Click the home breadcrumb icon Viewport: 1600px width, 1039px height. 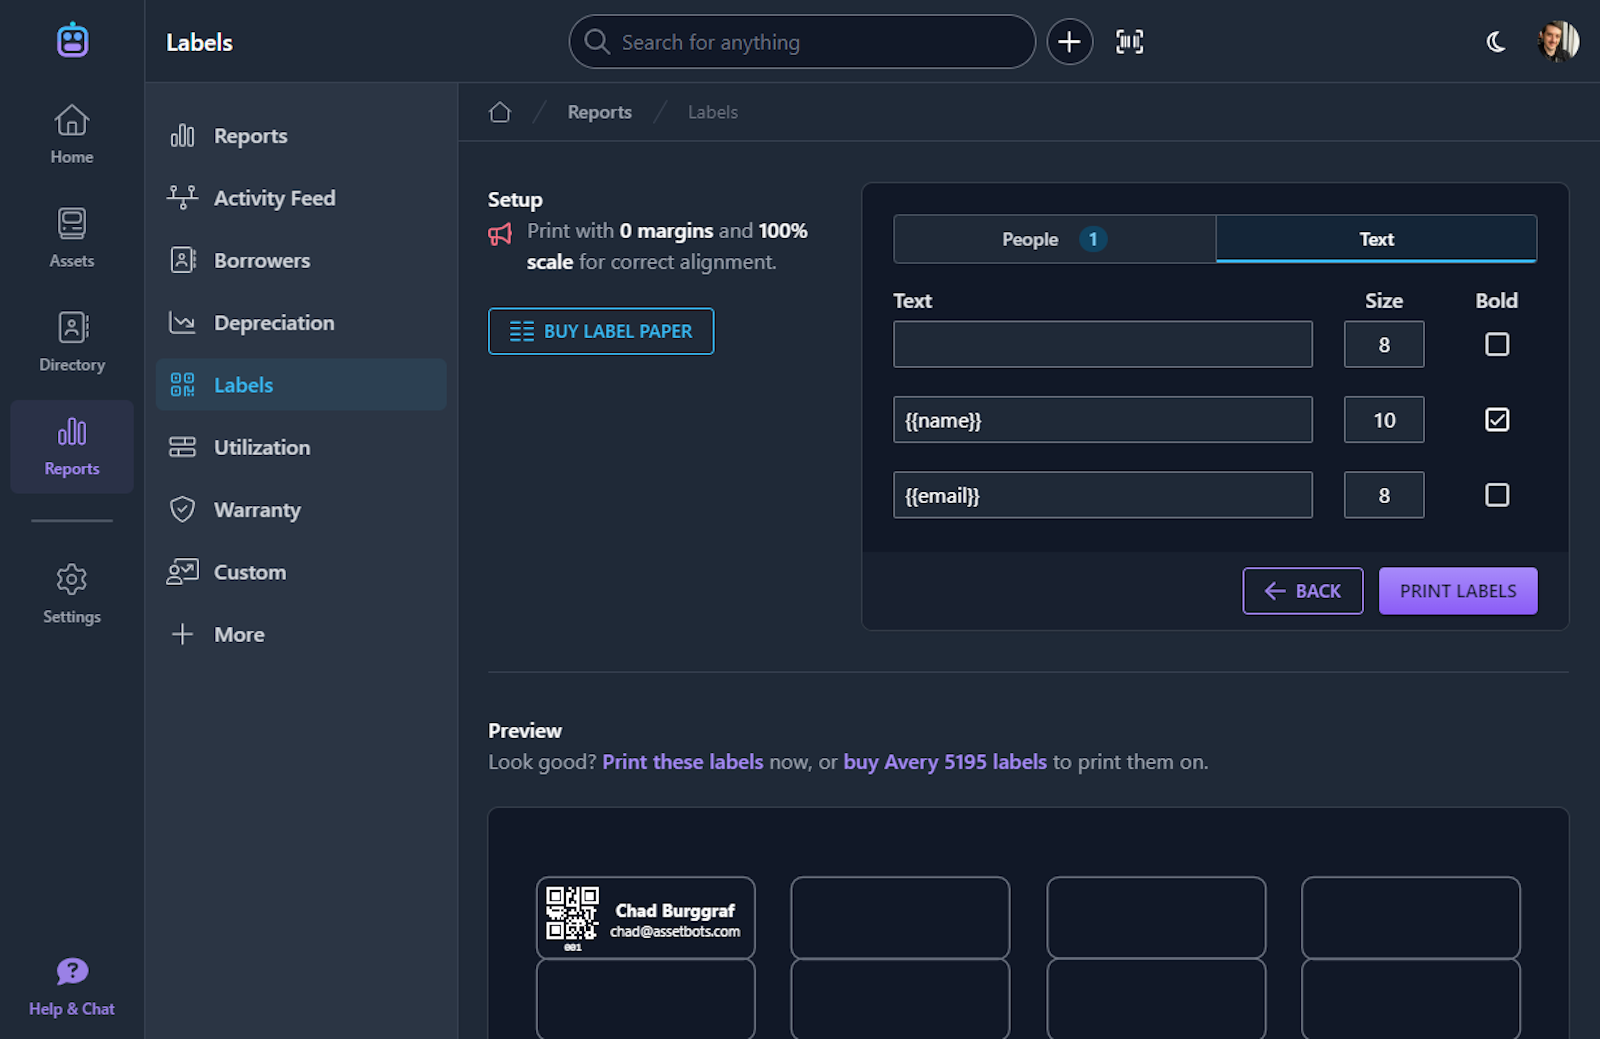click(x=500, y=112)
